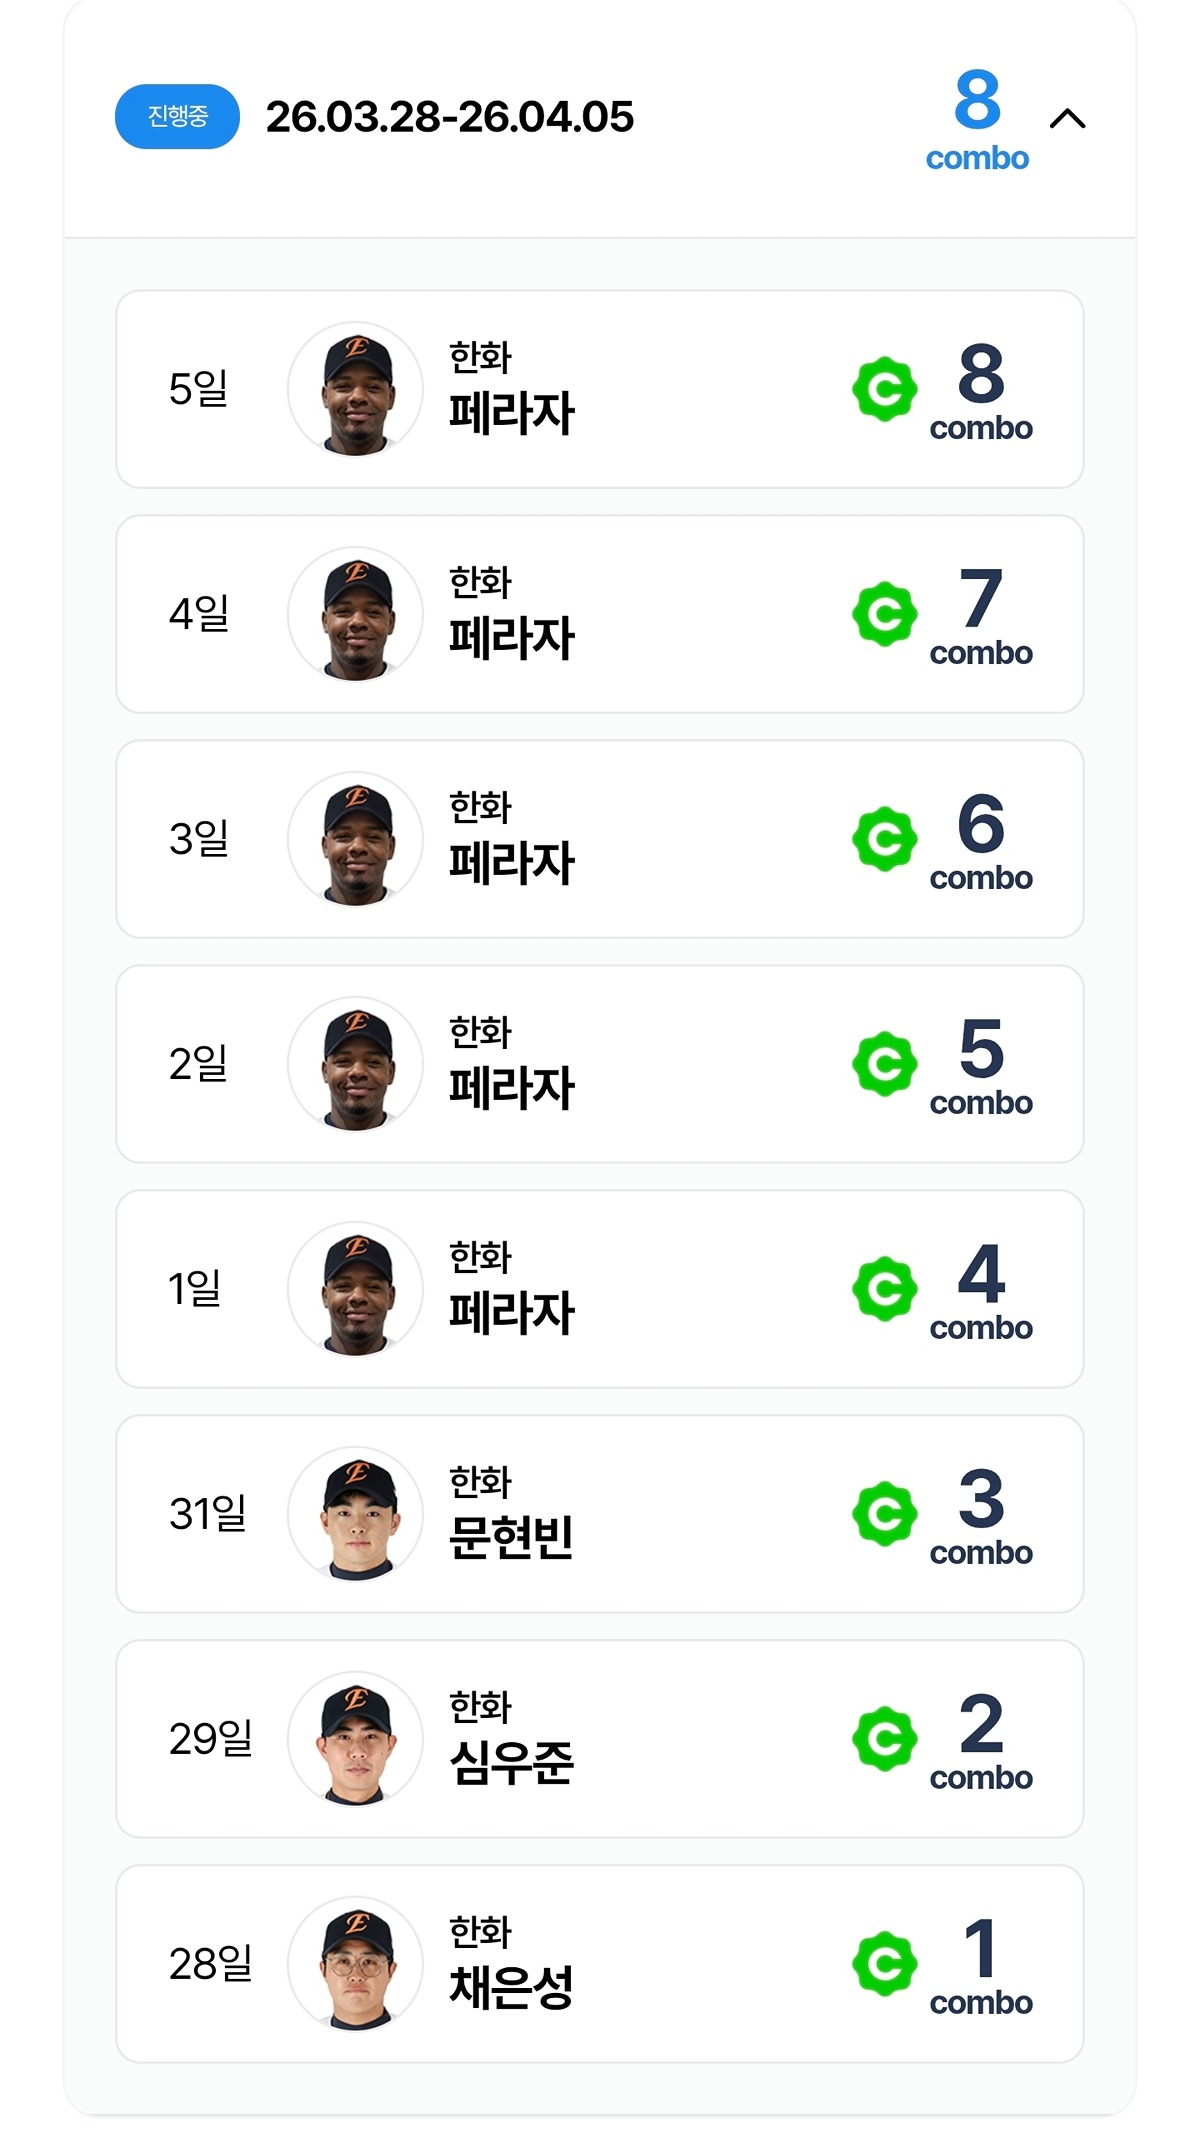1200x2148 pixels.
Task: Click the green combo badge on 3일 row
Action: [884, 839]
